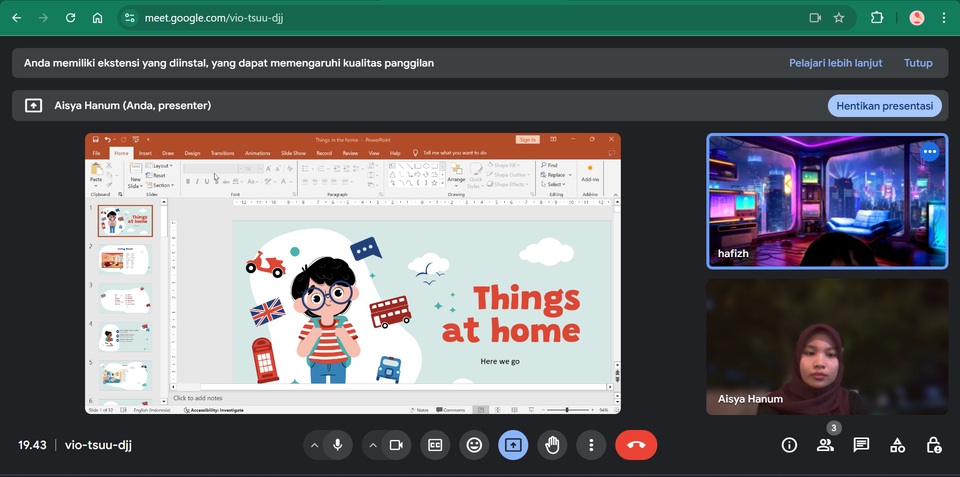Click Find in PowerPoint Editing group
This screenshot has width=960, height=477.
click(549, 165)
